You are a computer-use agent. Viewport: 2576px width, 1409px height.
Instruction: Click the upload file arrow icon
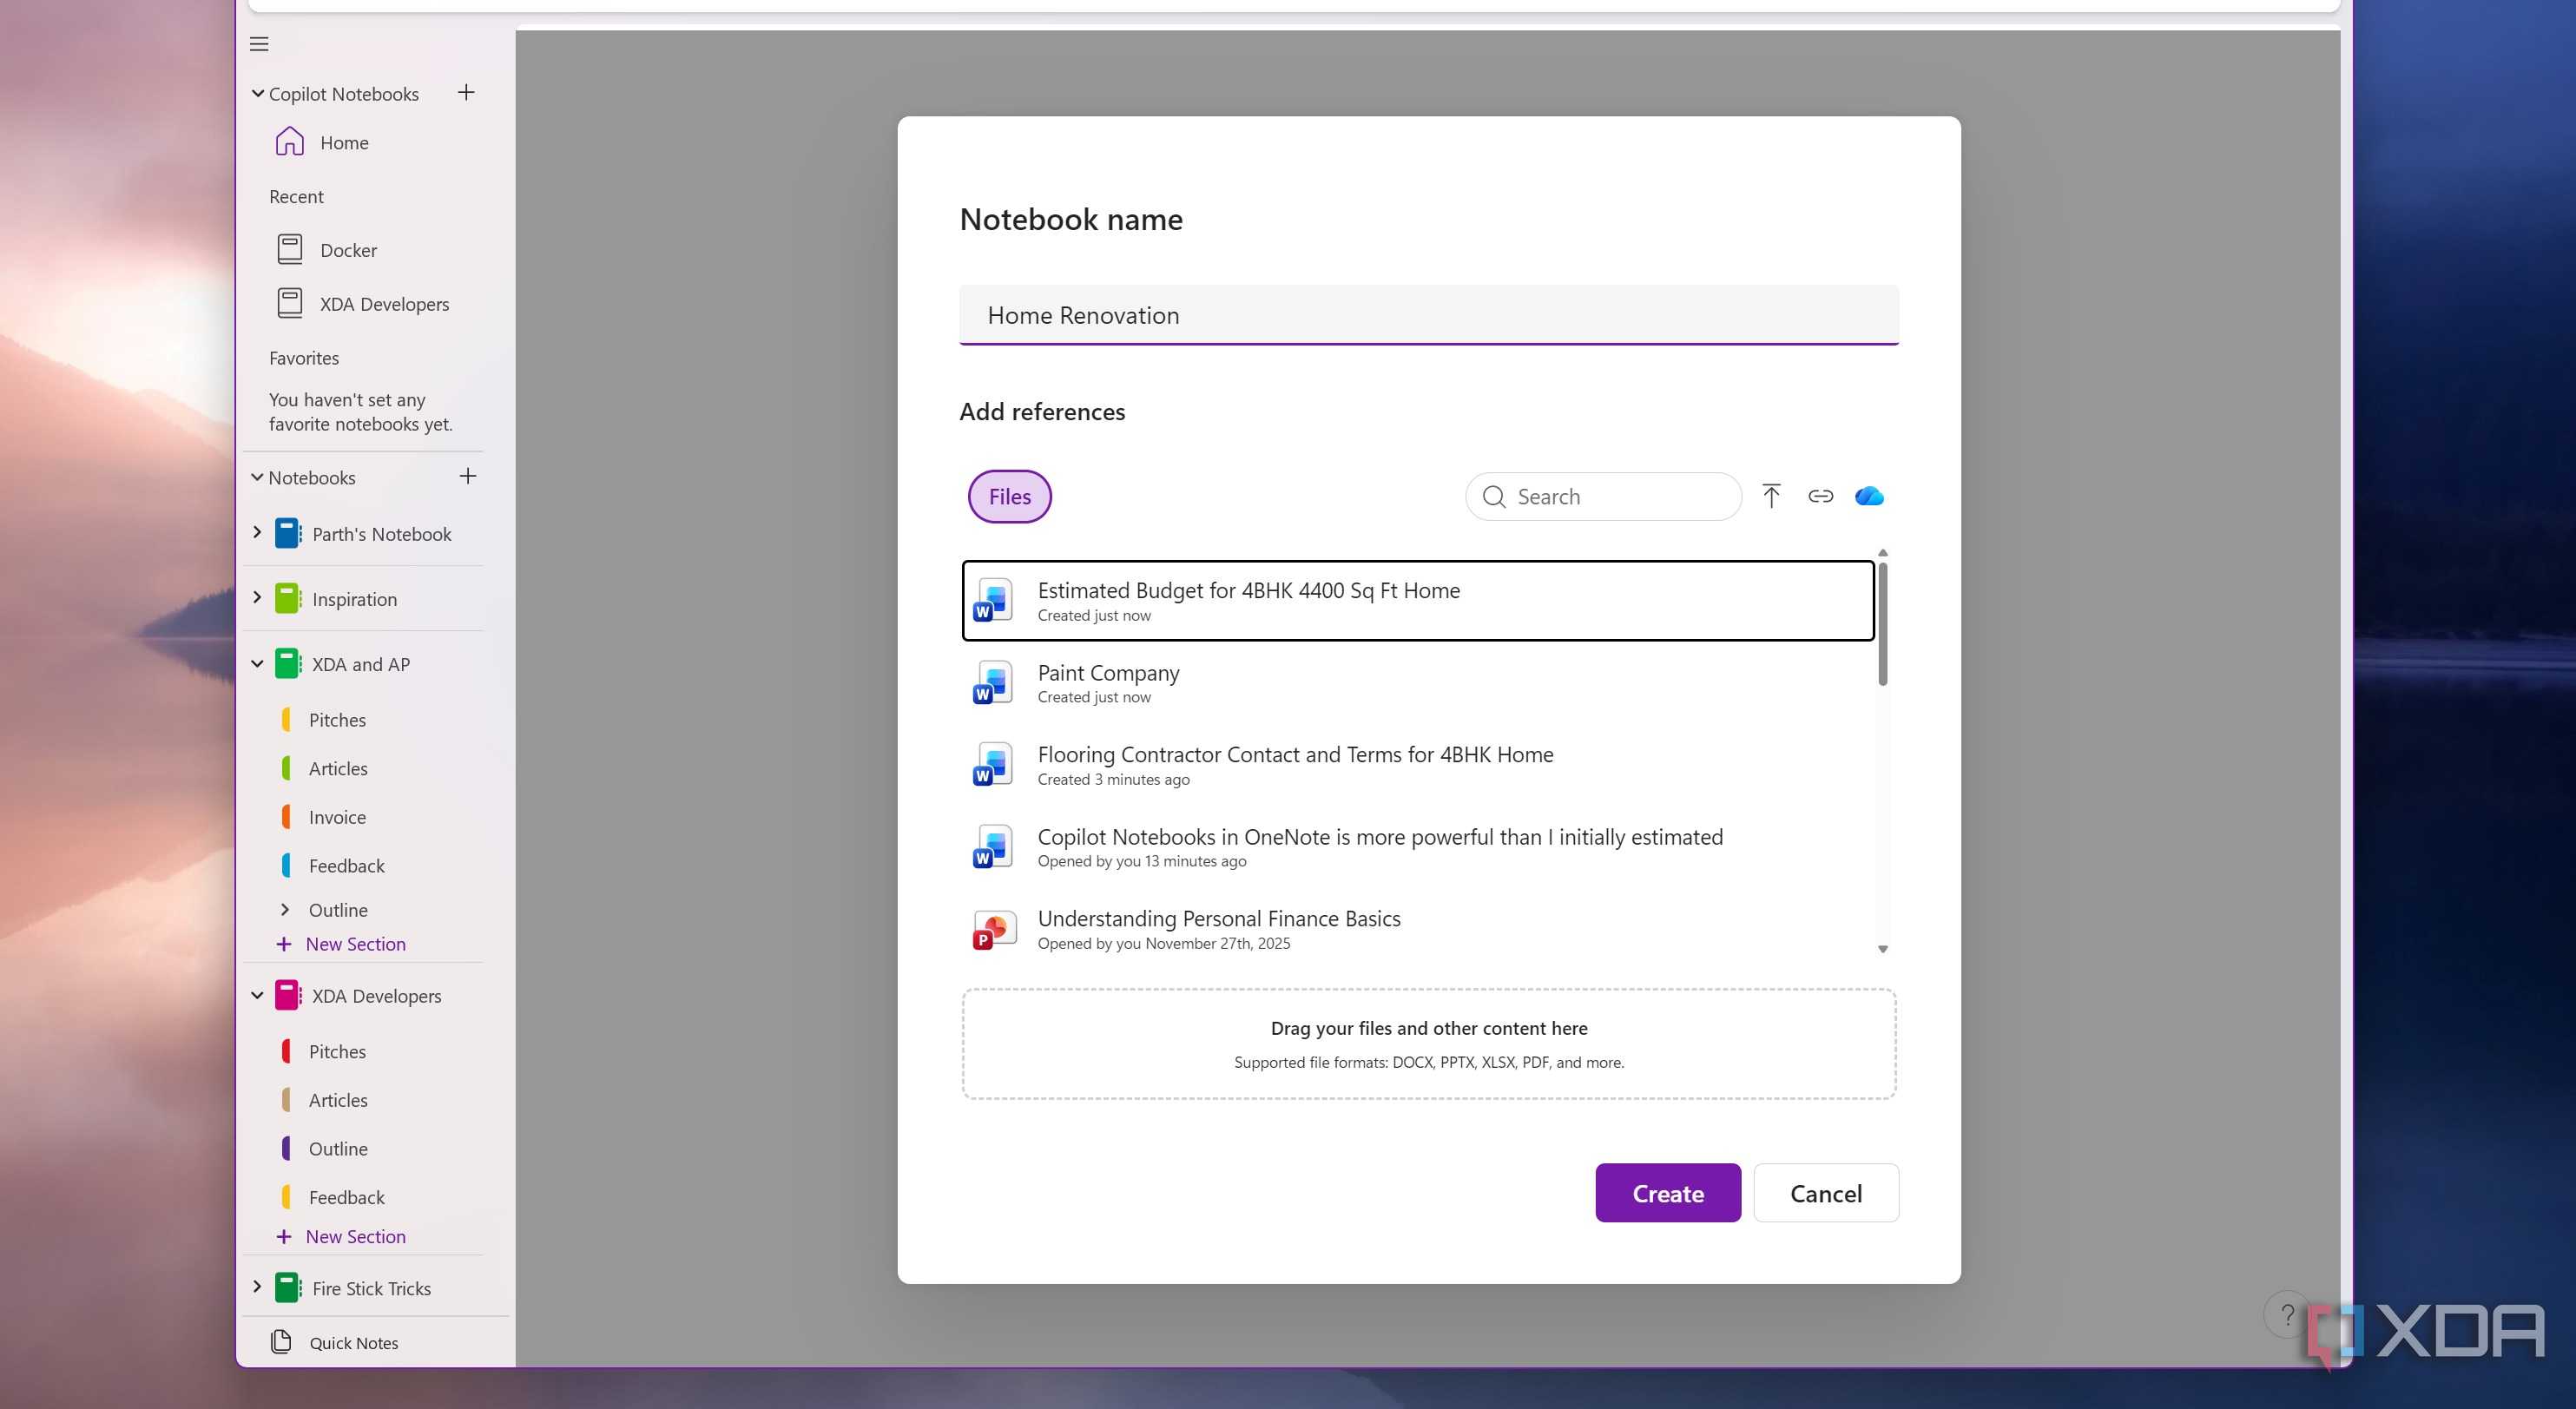1771,496
